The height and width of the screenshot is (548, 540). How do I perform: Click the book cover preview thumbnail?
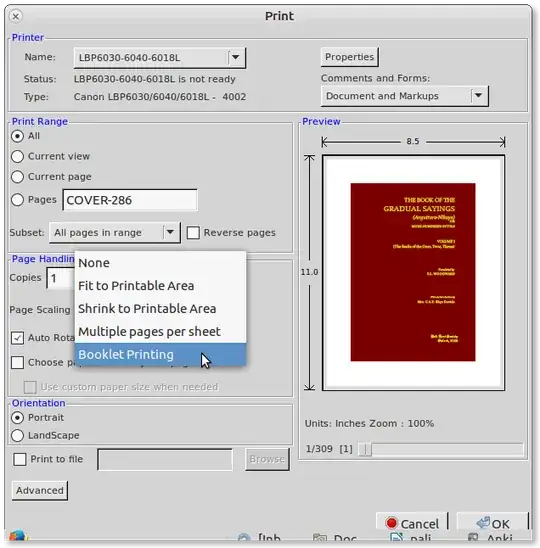(413, 272)
